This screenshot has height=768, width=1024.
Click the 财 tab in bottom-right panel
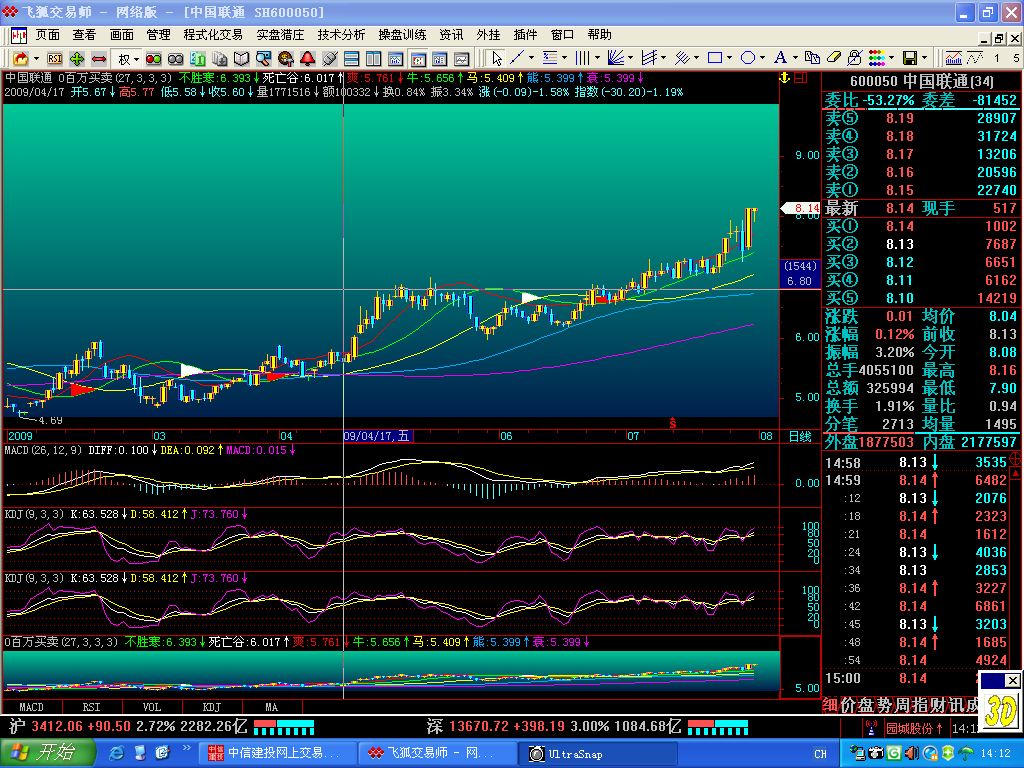pyautogui.click(x=938, y=705)
